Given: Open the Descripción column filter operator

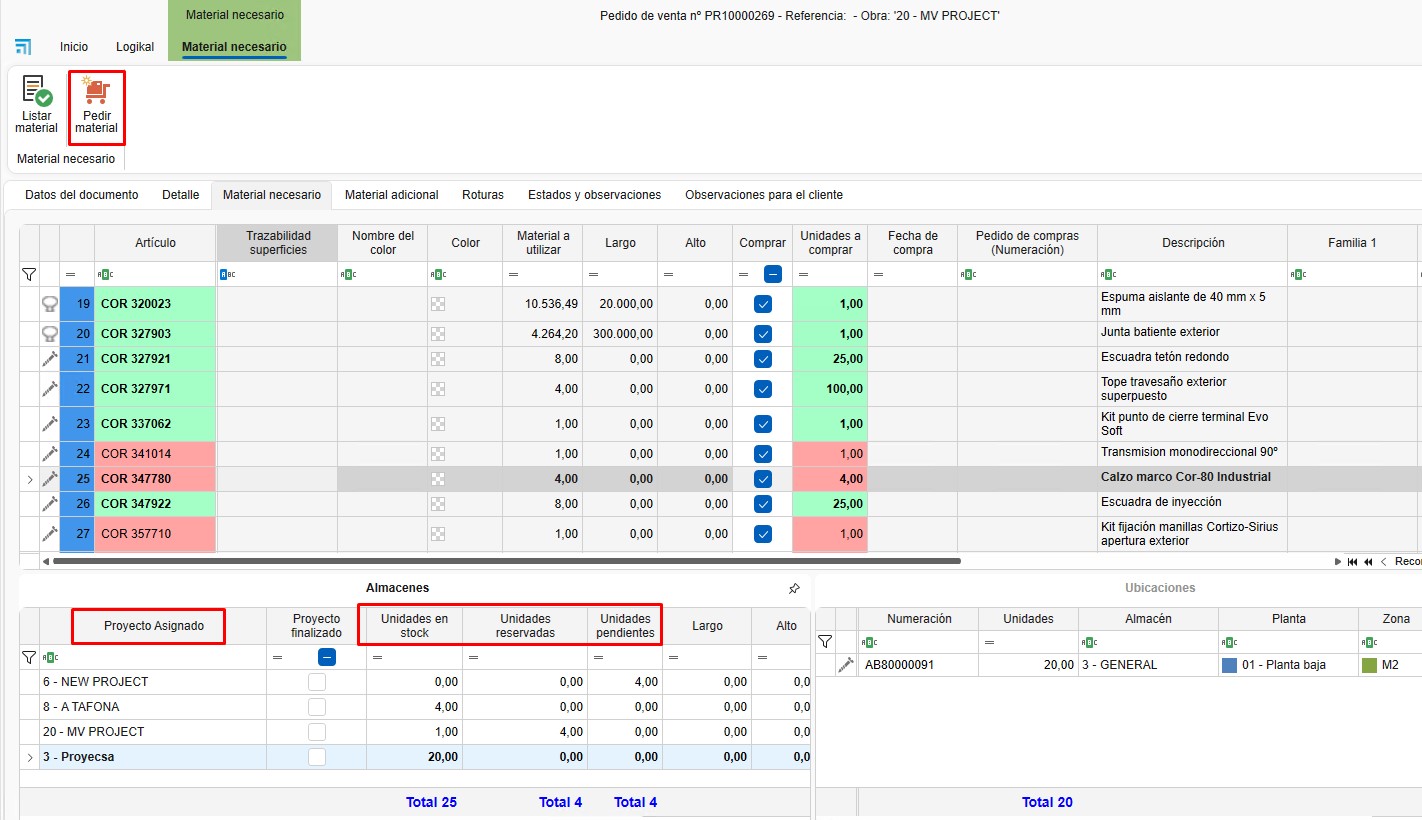Looking at the screenshot, I should [1108, 274].
